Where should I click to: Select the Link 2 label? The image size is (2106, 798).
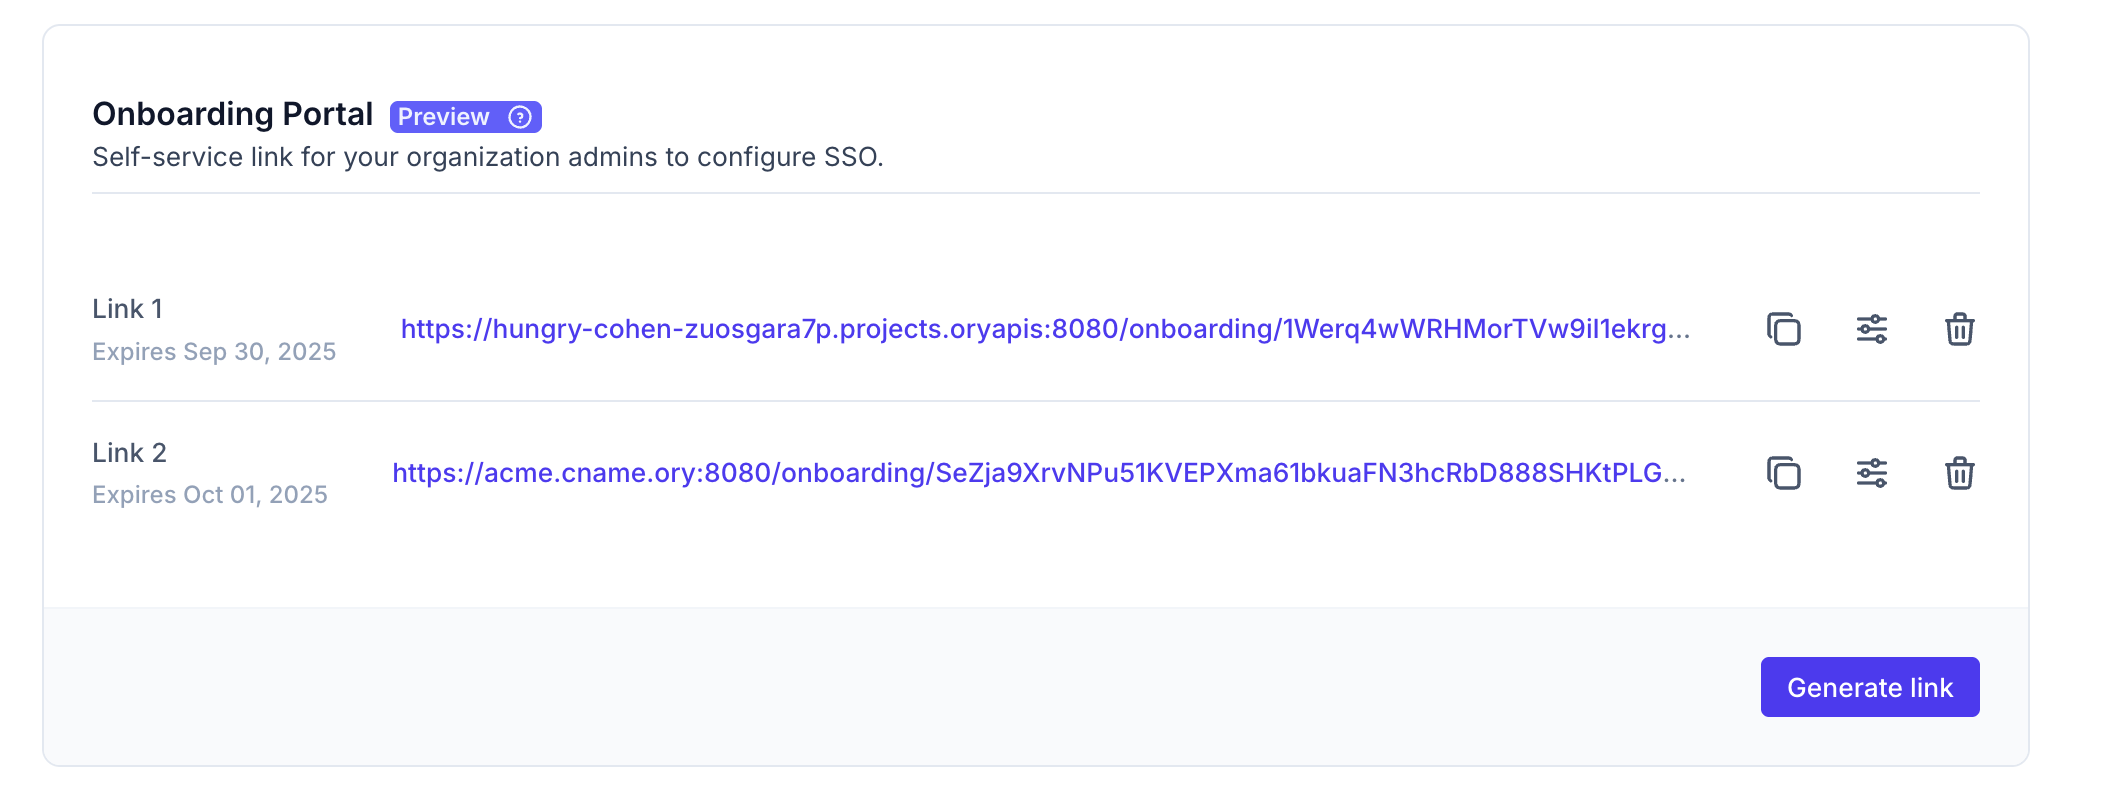point(129,453)
